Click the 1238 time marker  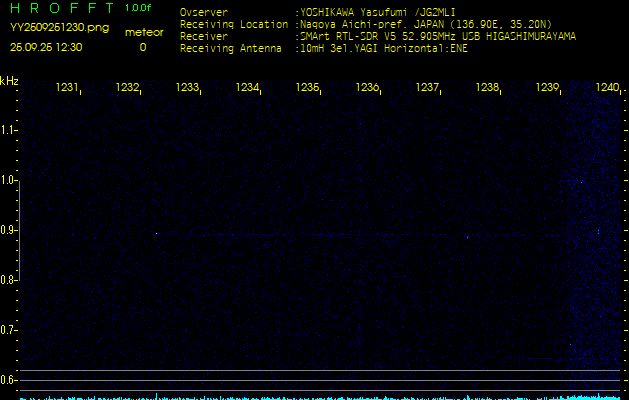coord(487,87)
